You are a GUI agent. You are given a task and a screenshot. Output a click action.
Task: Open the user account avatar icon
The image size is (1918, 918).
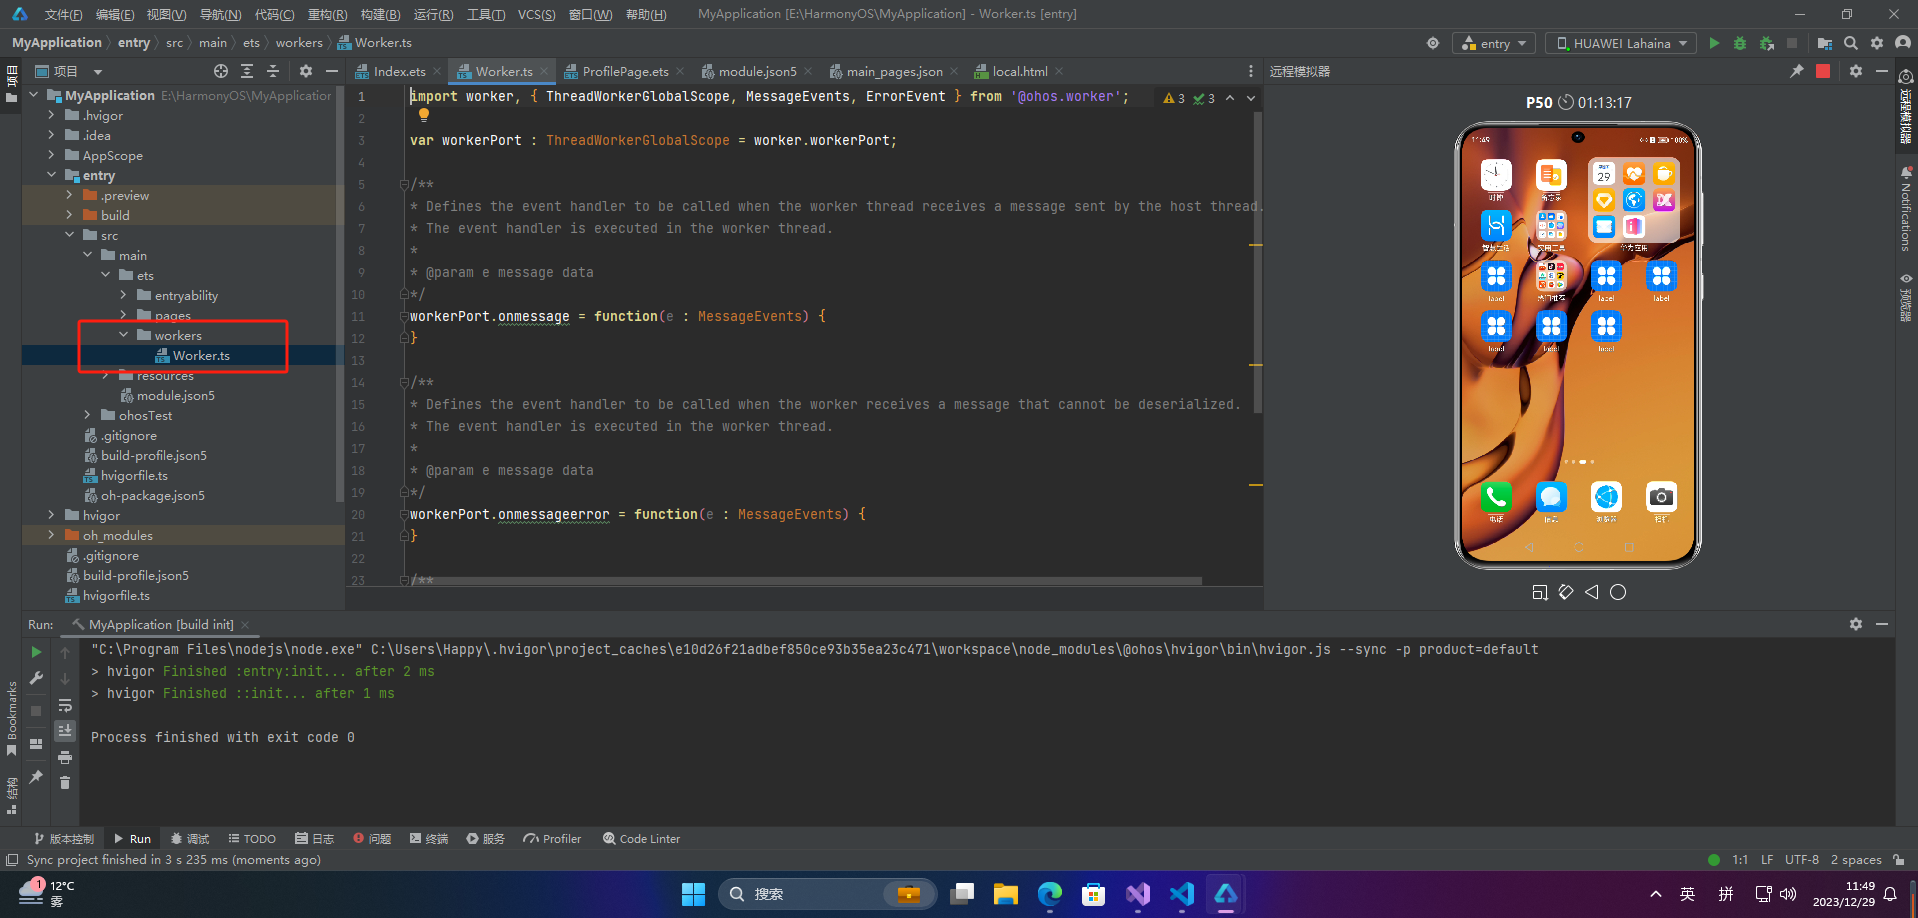[x=1903, y=43]
